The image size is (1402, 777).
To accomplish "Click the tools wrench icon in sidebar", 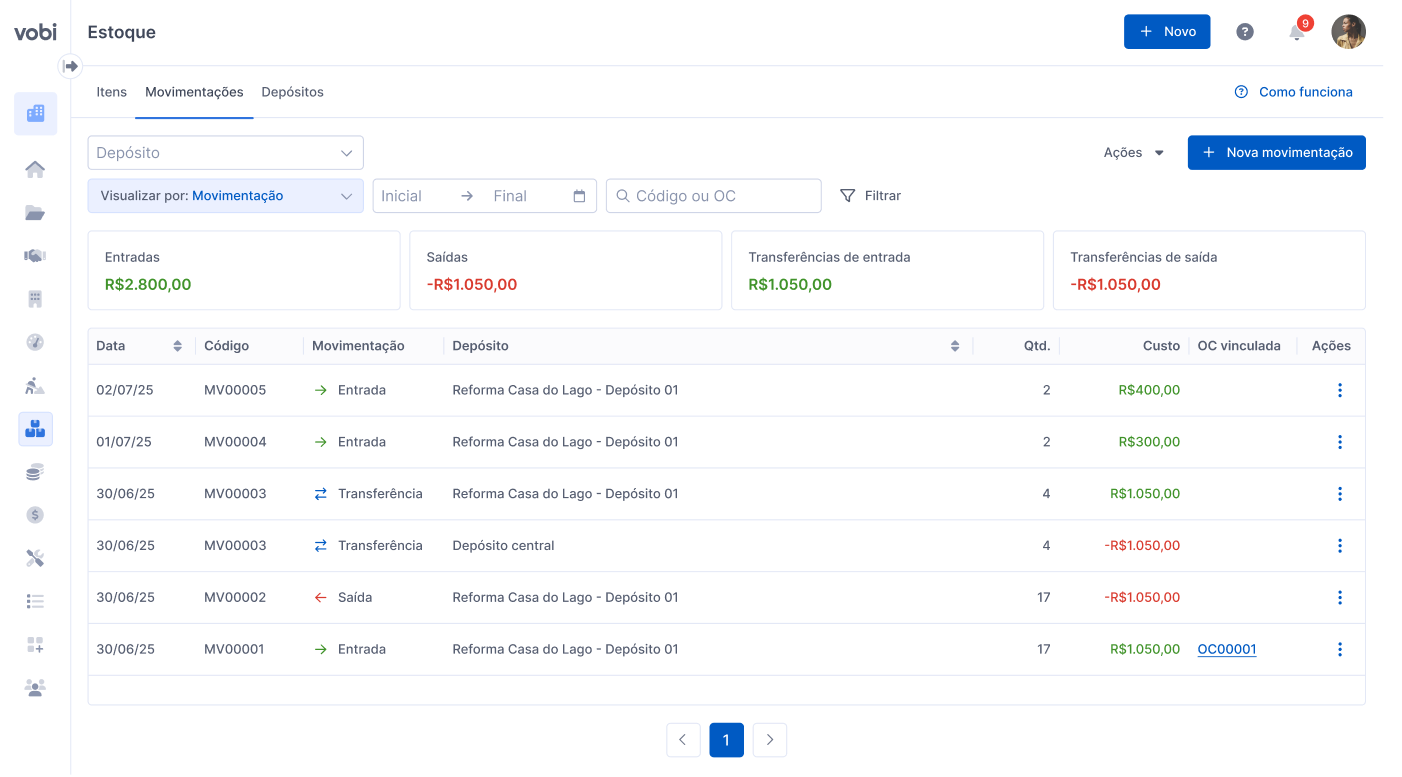I will pos(35,558).
